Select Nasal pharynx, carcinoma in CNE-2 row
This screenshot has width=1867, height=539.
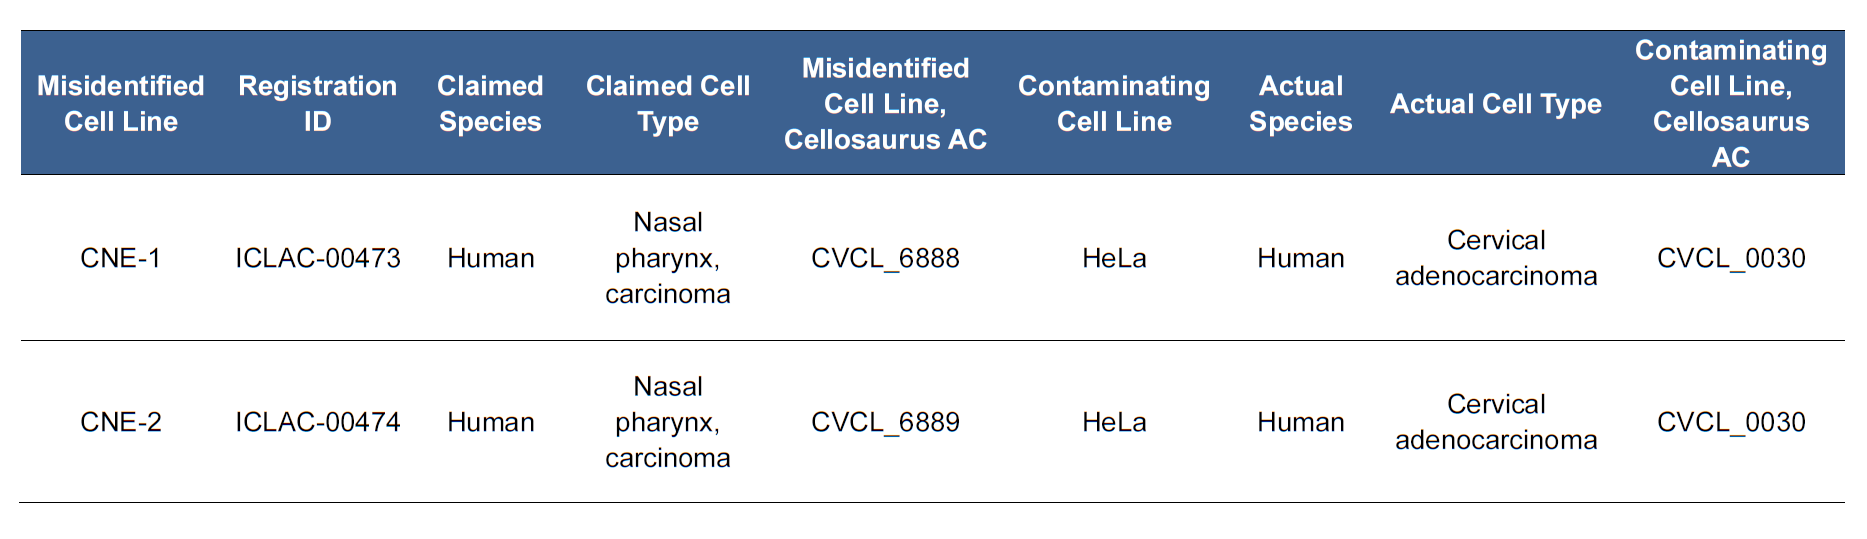667,422
